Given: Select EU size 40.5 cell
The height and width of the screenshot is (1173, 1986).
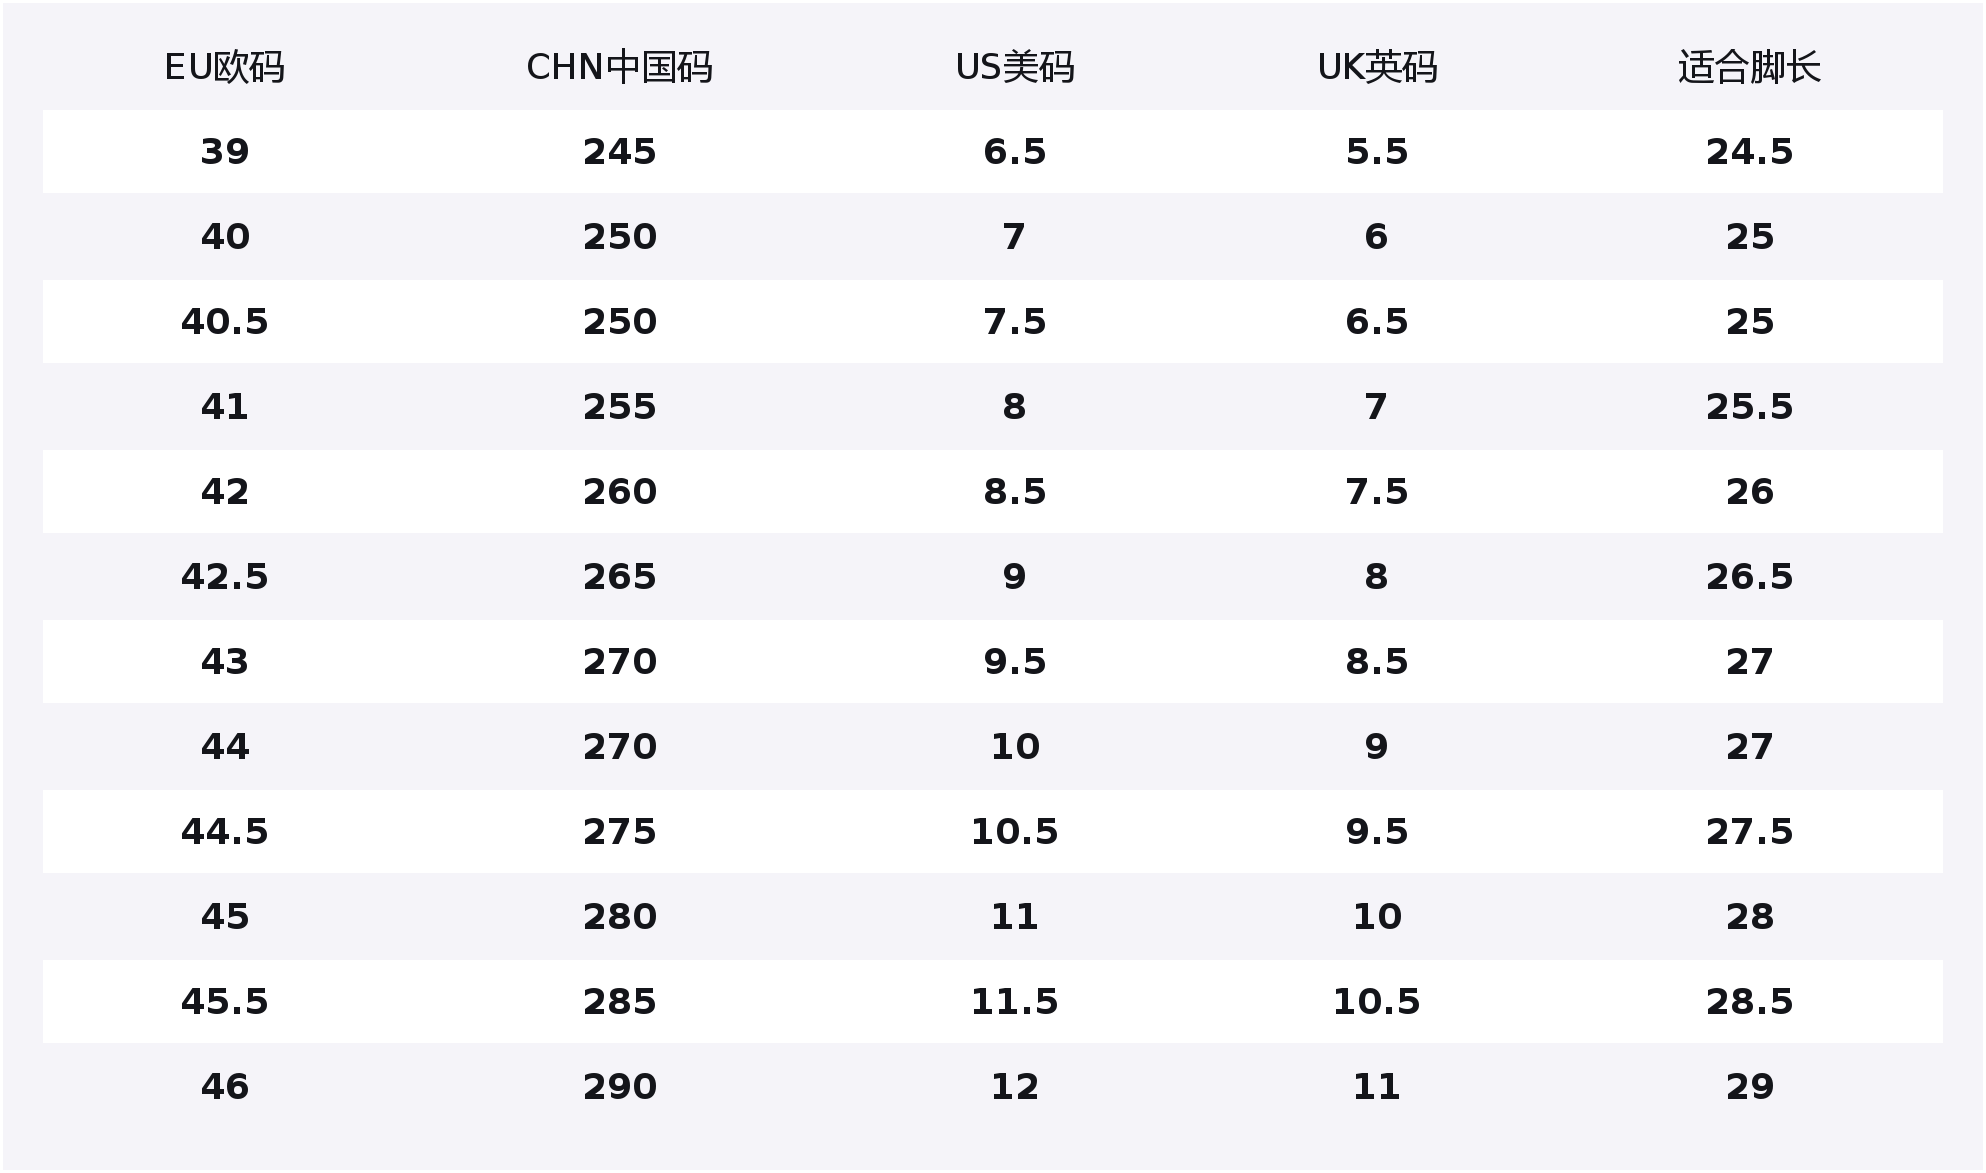Looking at the screenshot, I should (x=224, y=322).
